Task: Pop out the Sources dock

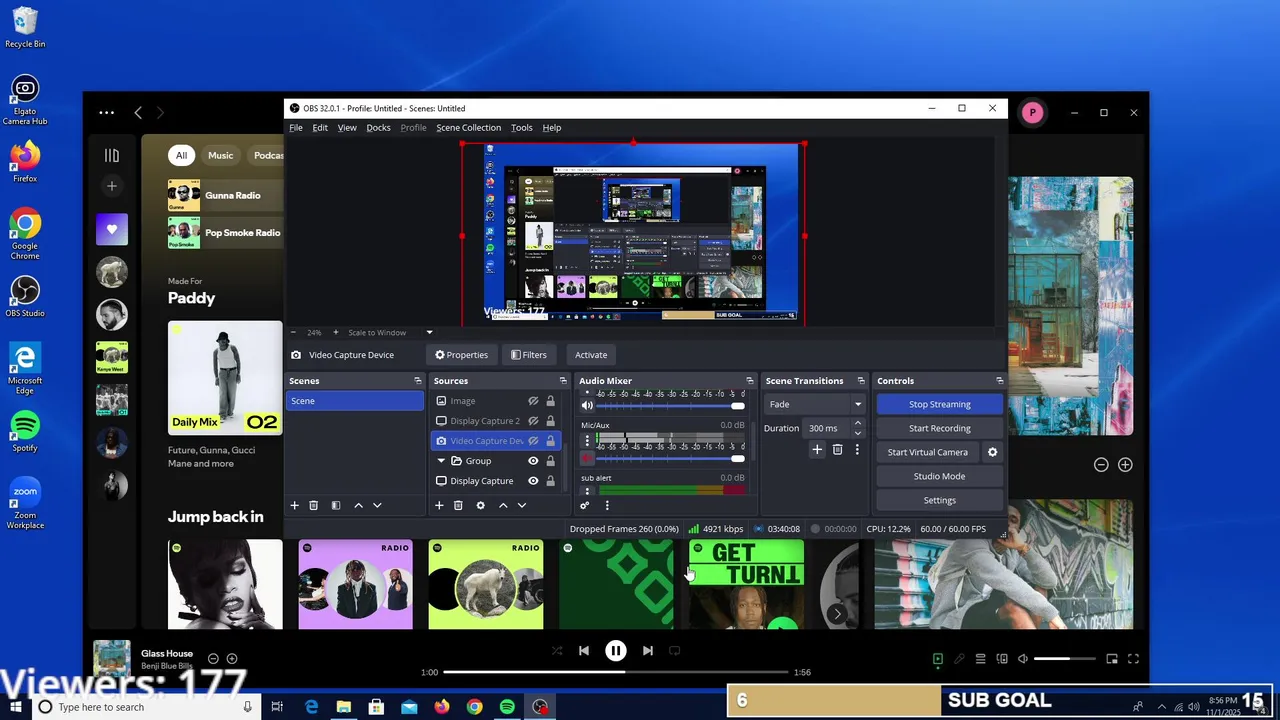Action: click(x=563, y=381)
